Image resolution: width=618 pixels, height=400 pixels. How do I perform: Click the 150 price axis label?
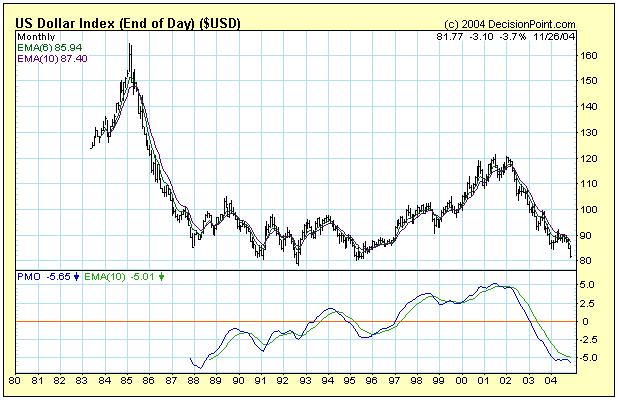coord(589,81)
